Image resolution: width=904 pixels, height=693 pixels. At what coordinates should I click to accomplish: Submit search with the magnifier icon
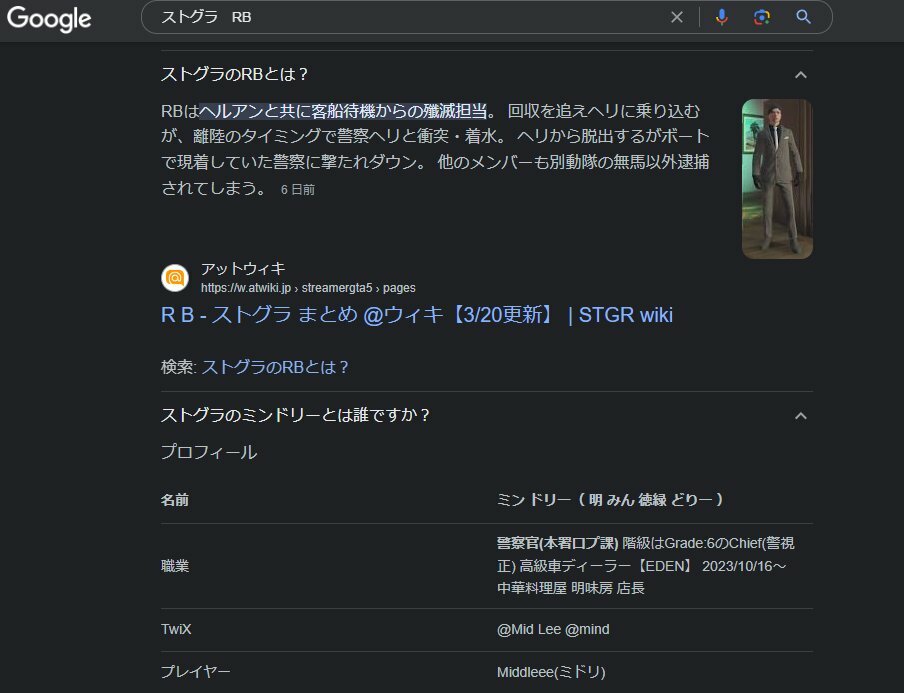(803, 17)
